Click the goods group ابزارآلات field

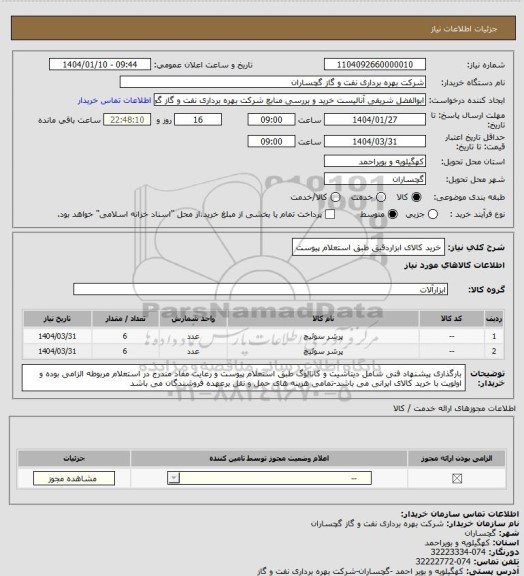tap(260, 289)
